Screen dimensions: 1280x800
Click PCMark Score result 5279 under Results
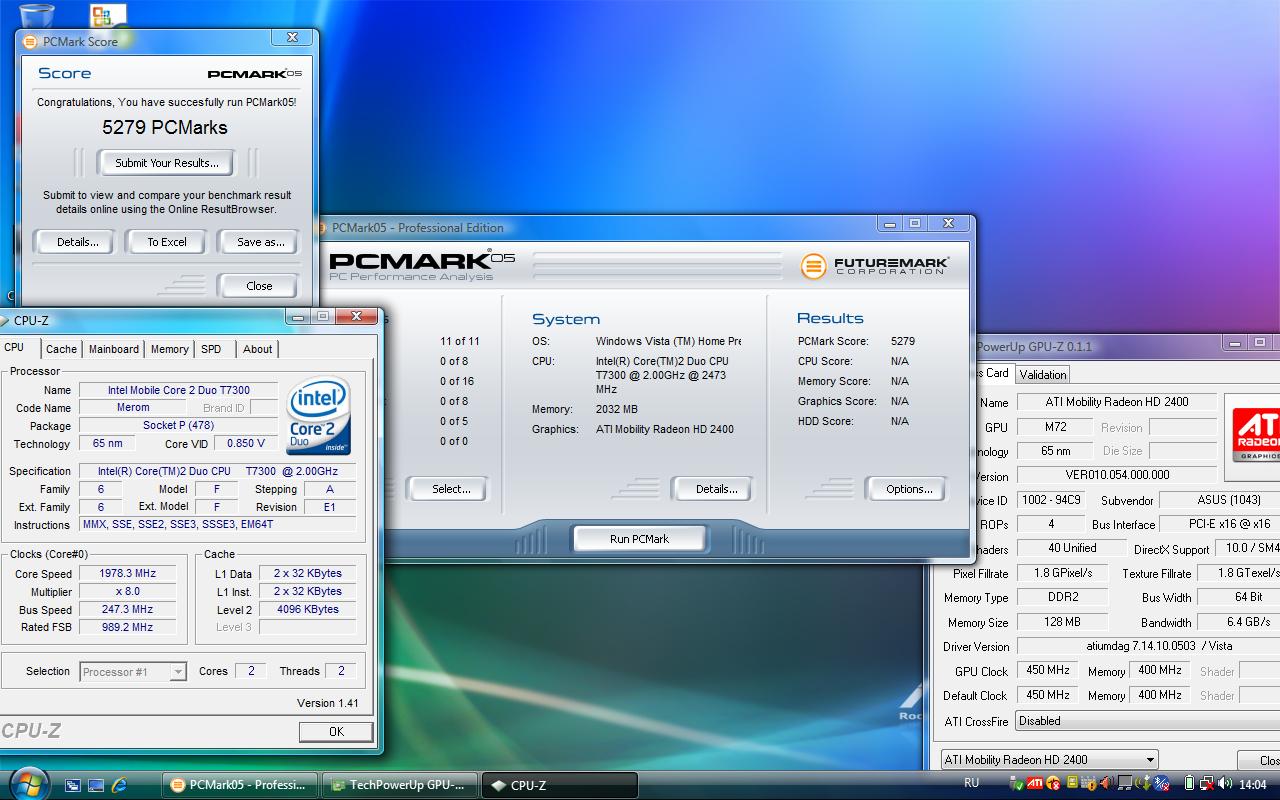tap(903, 341)
